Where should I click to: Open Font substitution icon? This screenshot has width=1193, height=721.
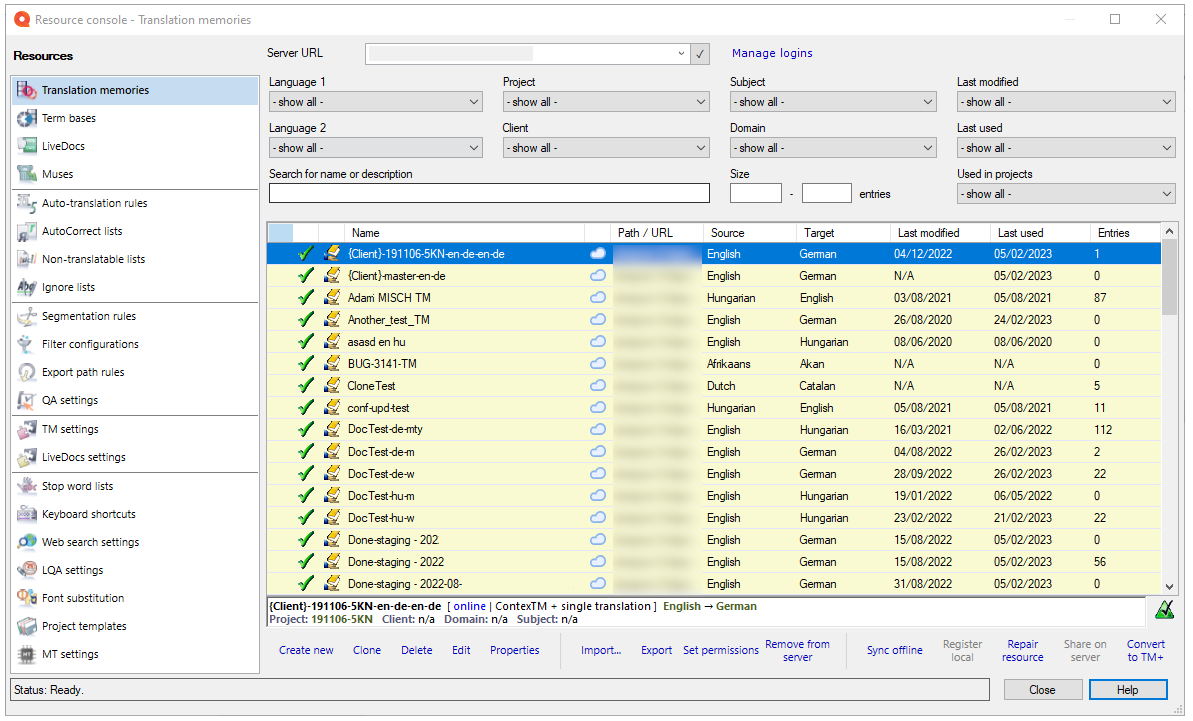(x=27, y=599)
